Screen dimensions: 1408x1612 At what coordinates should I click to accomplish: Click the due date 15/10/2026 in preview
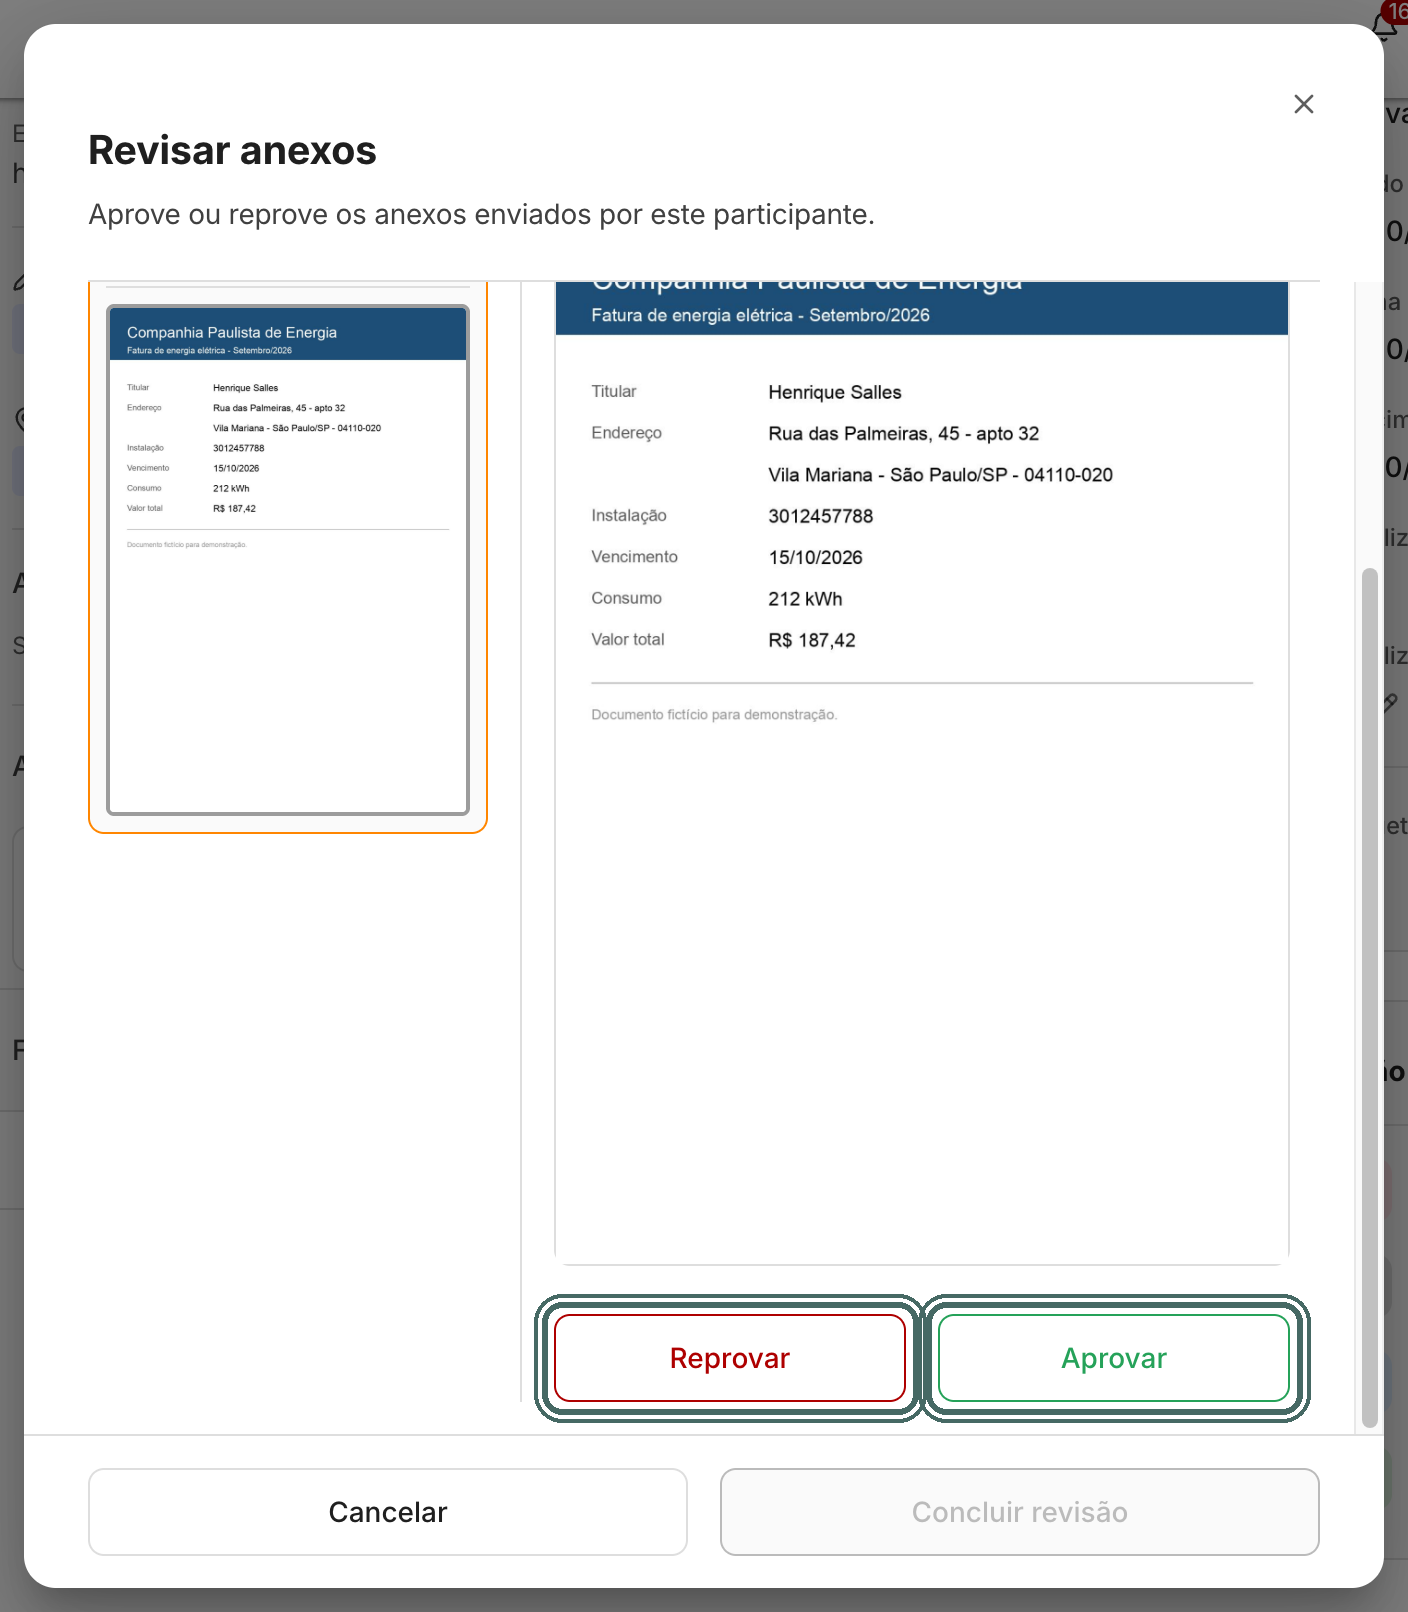tap(815, 558)
